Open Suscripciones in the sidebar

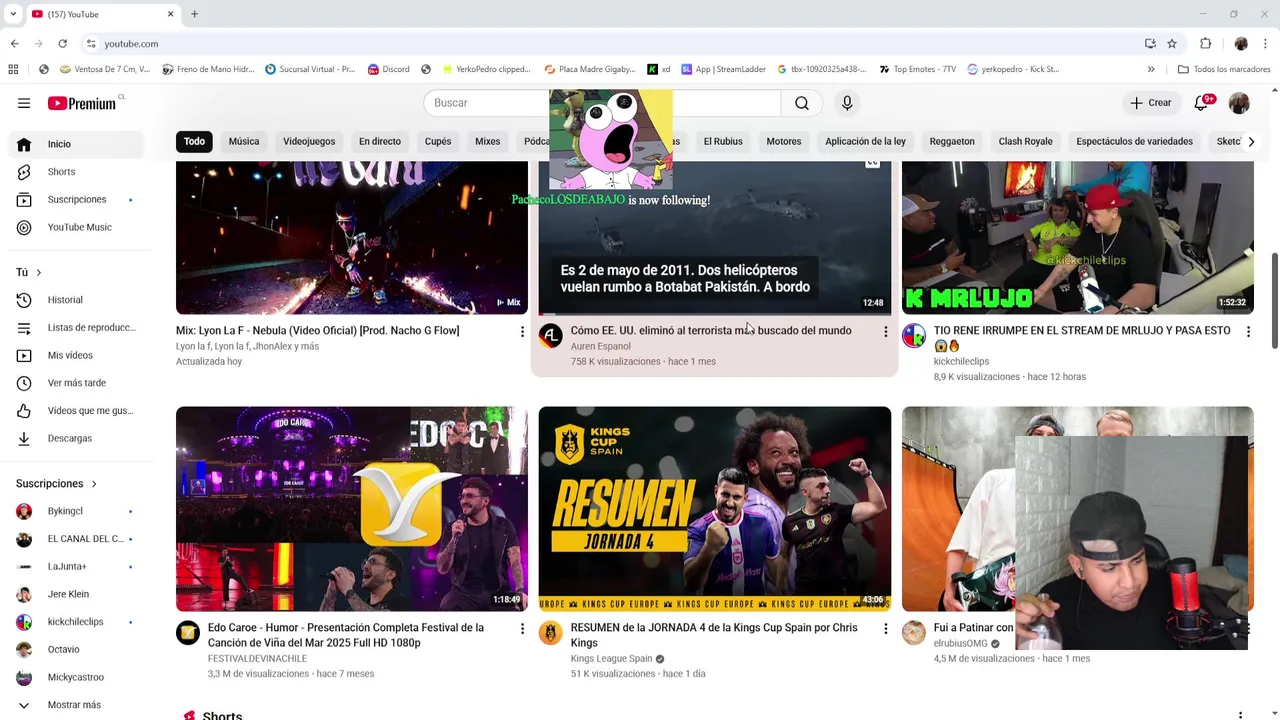click(x=77, y=200)
